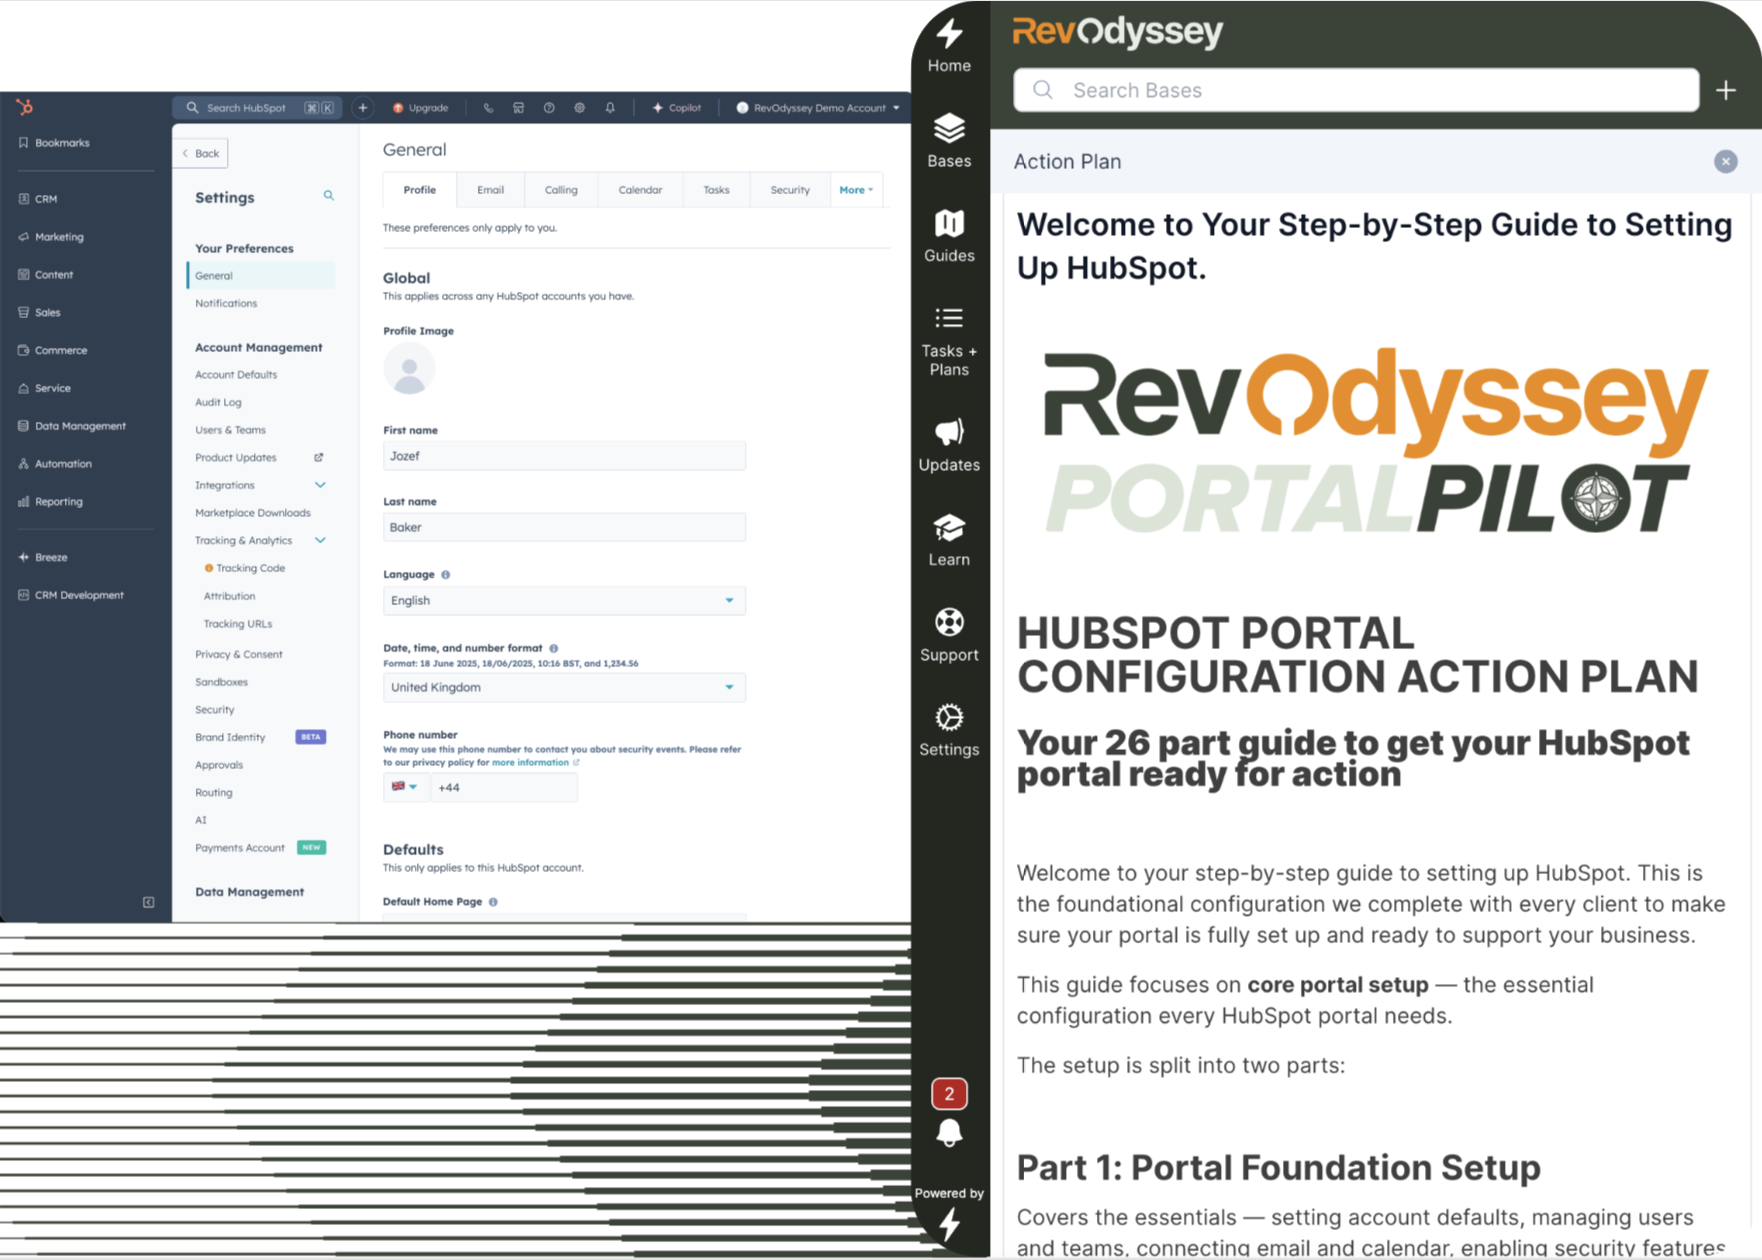Expand the More tab dropdown
Viewport: 1762px width, 1260px height.
coord(856,190)
